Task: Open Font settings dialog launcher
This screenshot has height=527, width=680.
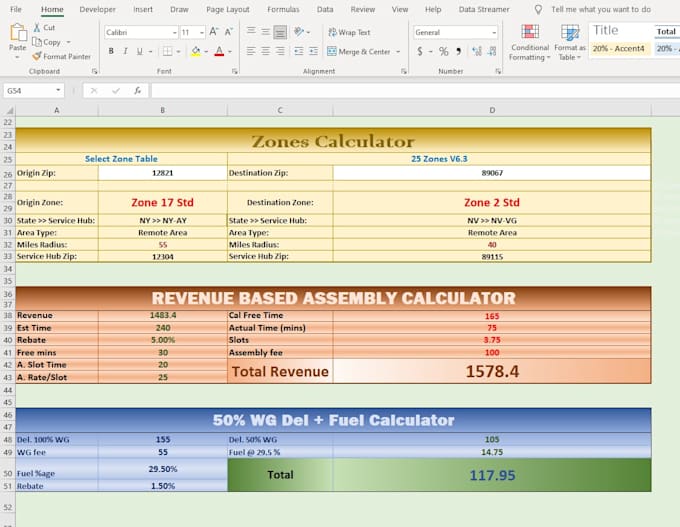Action: (235, 71)
